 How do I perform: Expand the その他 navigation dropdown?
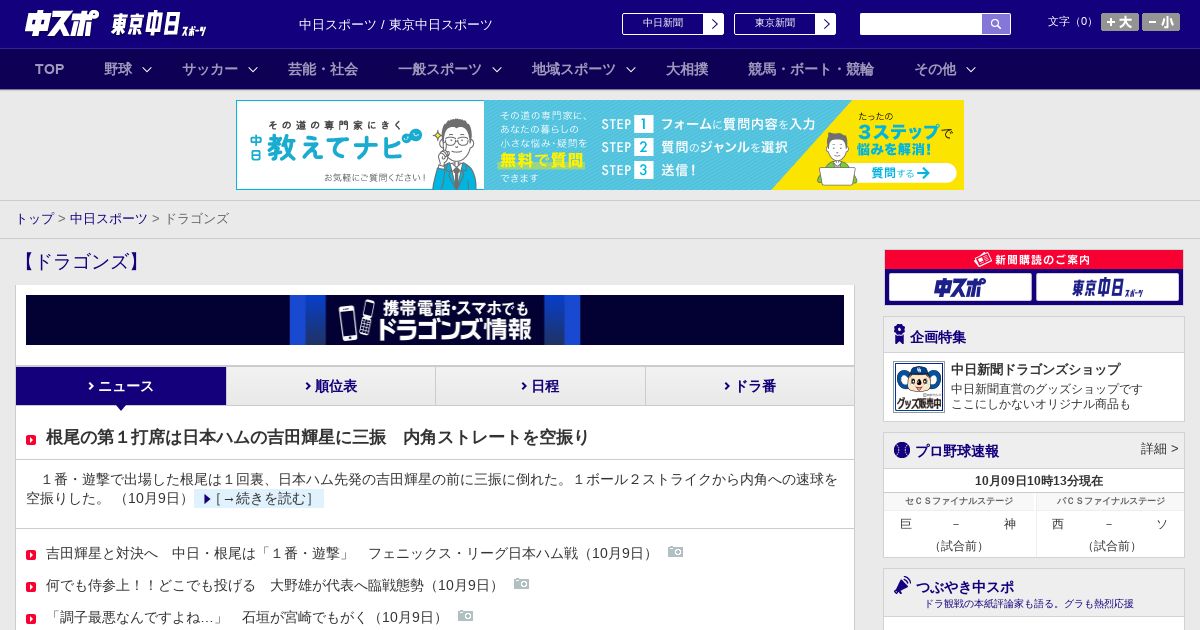click(x=945, y=69)
